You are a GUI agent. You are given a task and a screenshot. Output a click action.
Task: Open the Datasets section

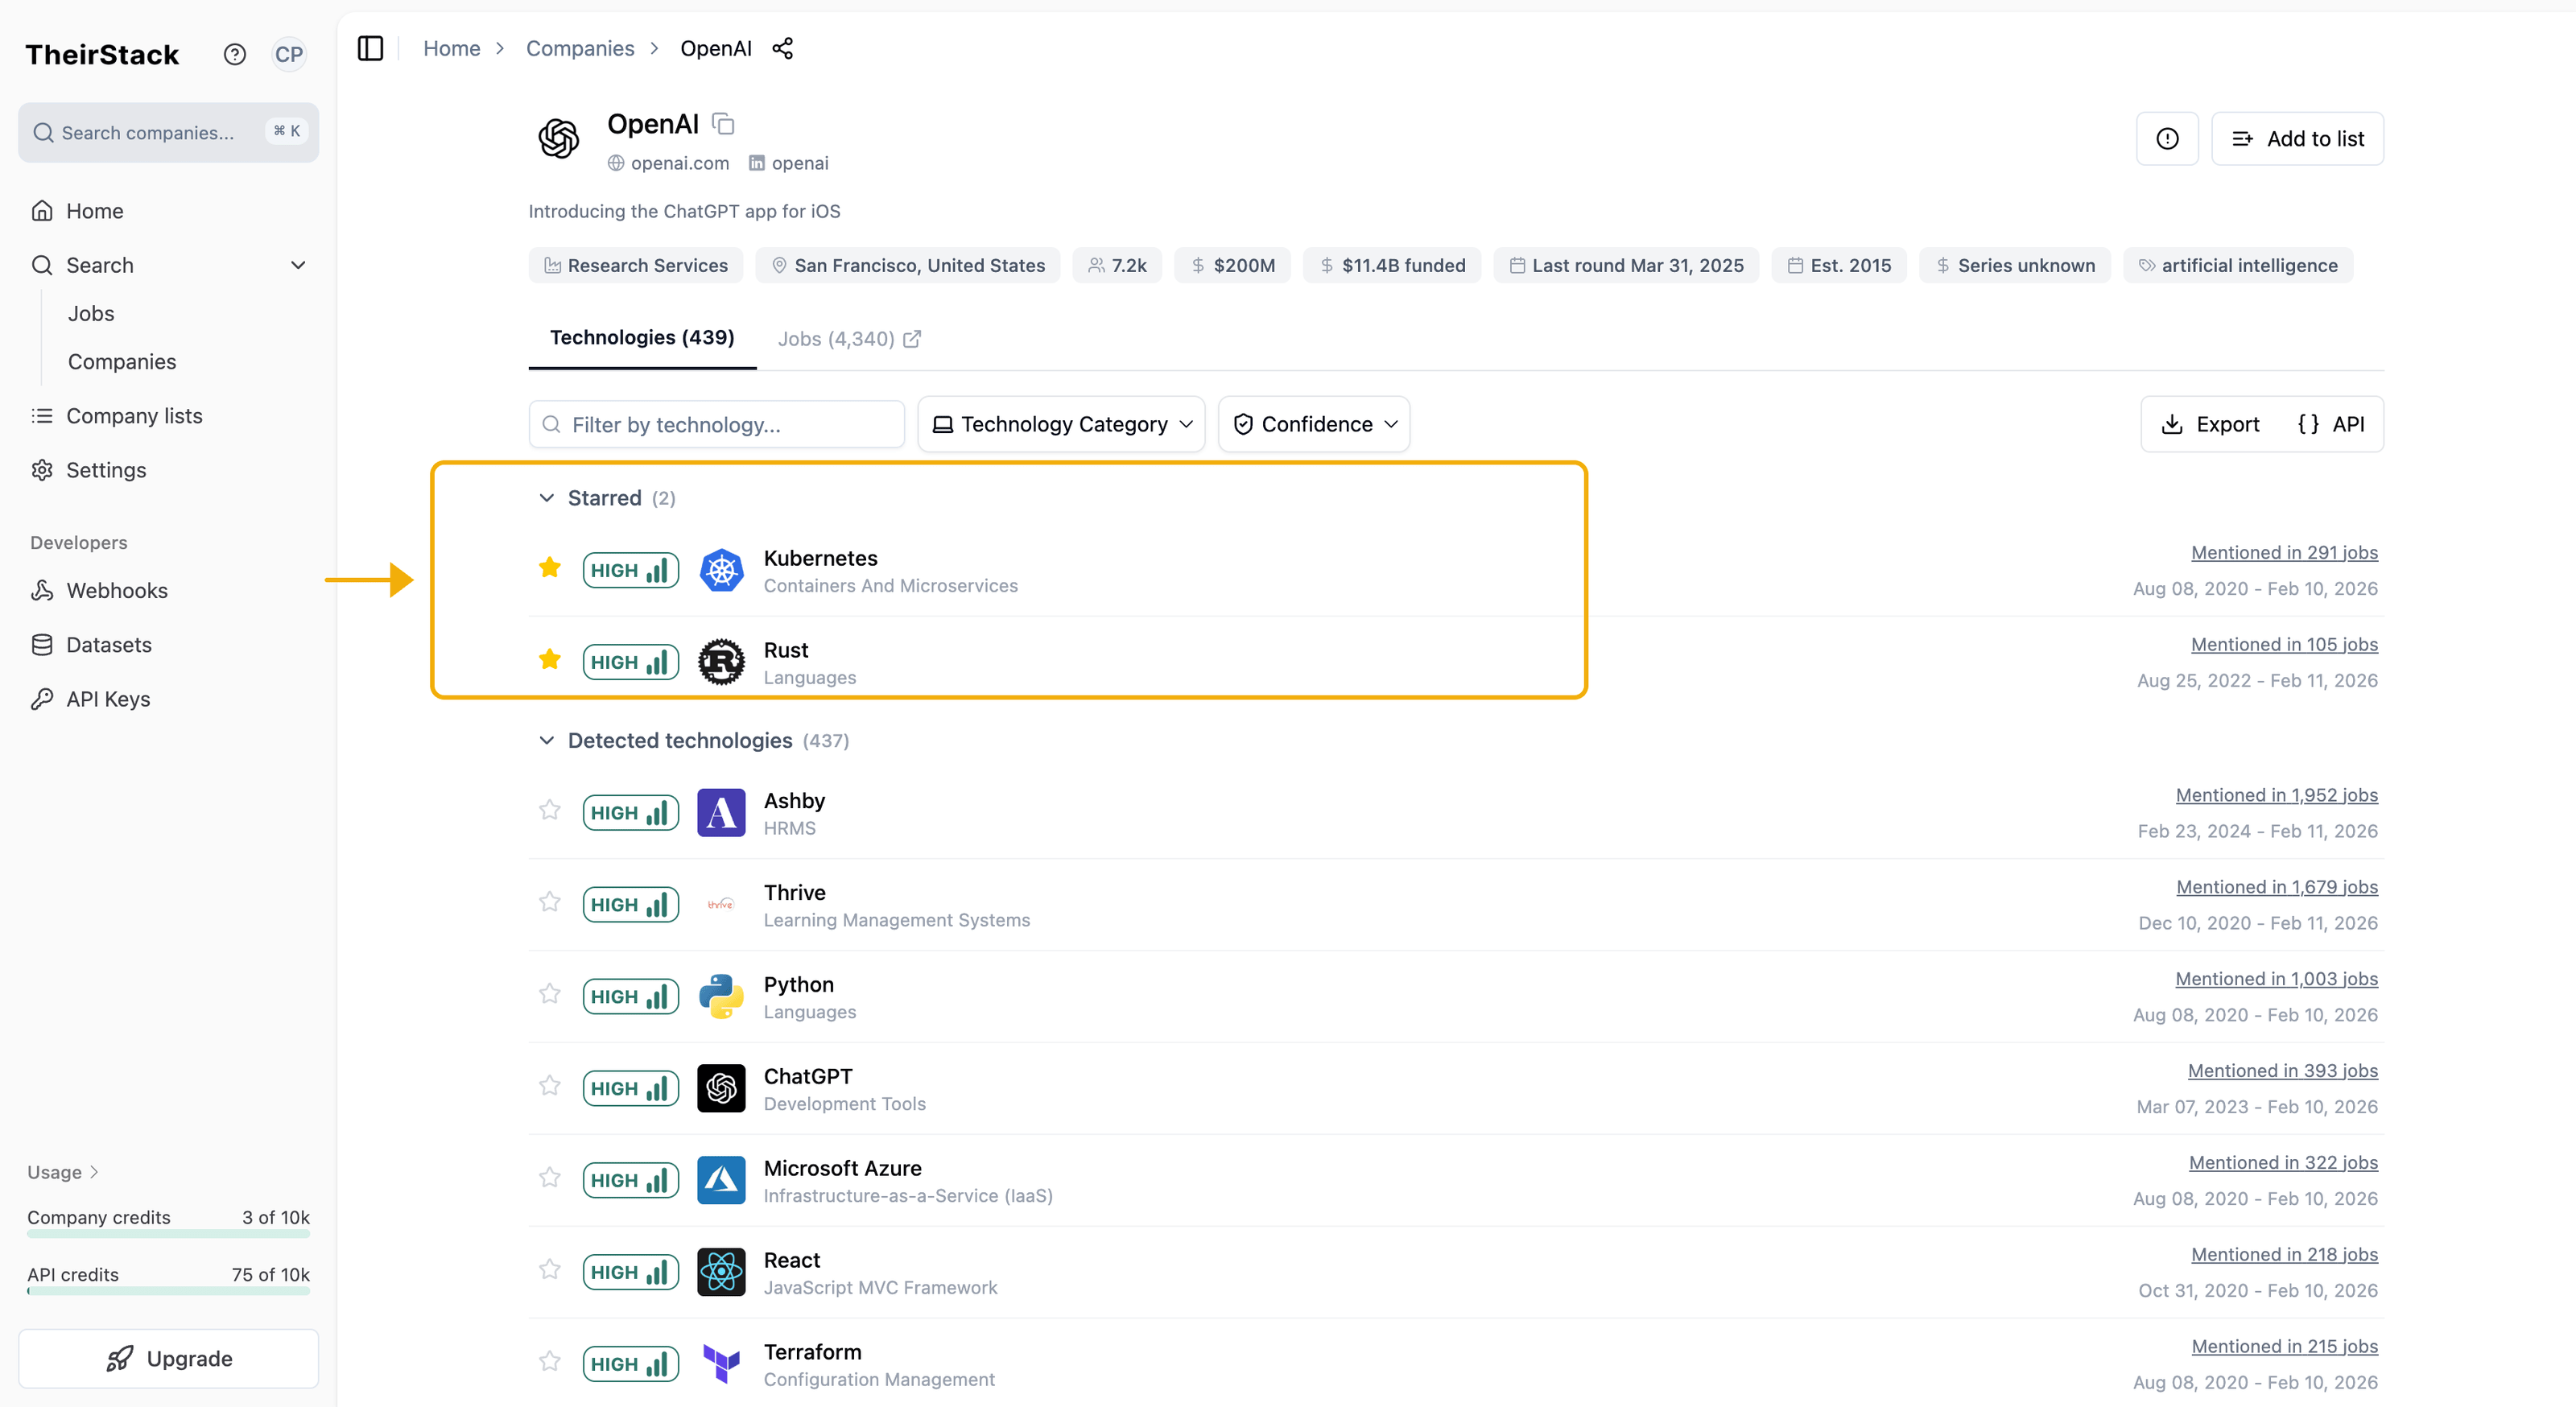point(109,644)
